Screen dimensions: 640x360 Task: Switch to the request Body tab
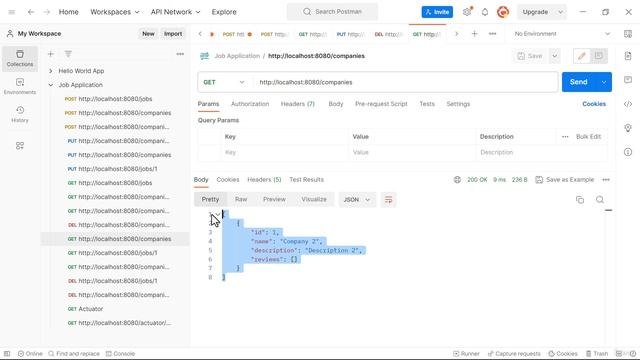click(x=336, y=104)
